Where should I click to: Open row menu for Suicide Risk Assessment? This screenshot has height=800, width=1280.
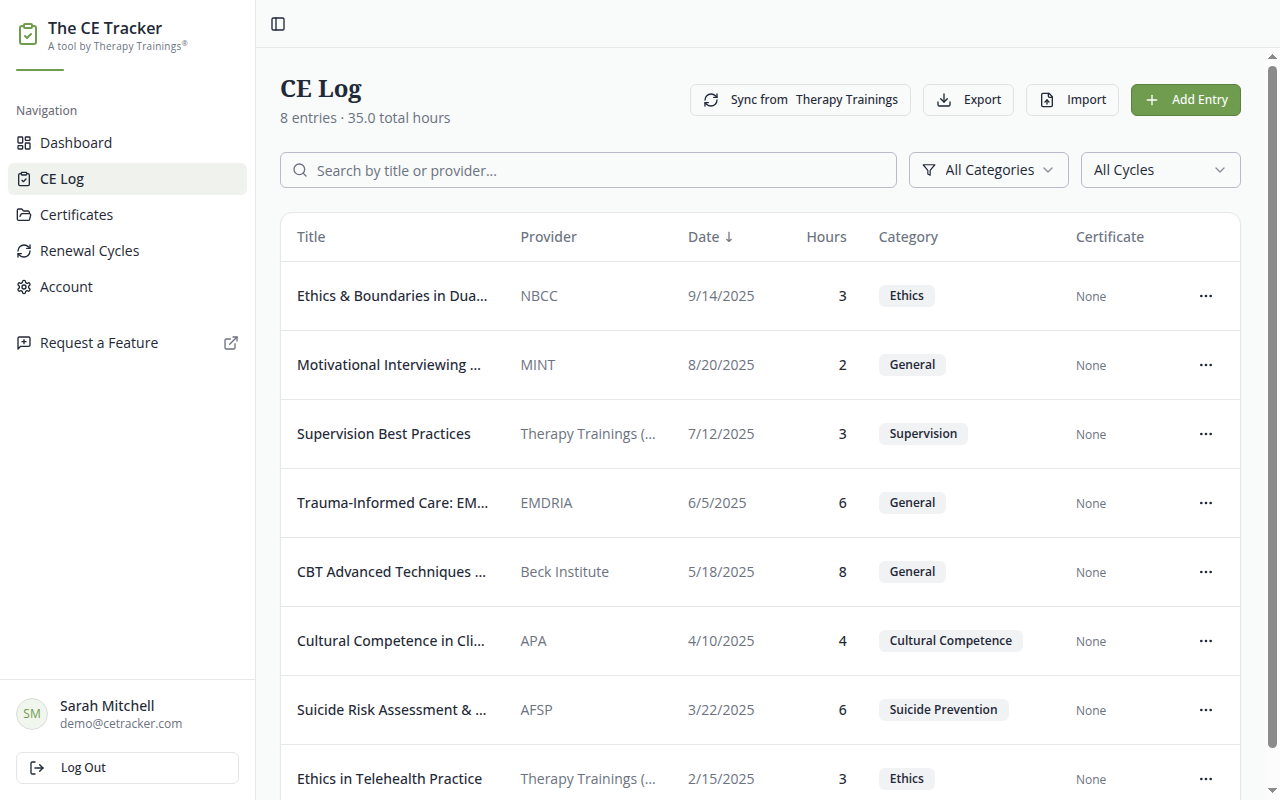[x=1206, y=710]
